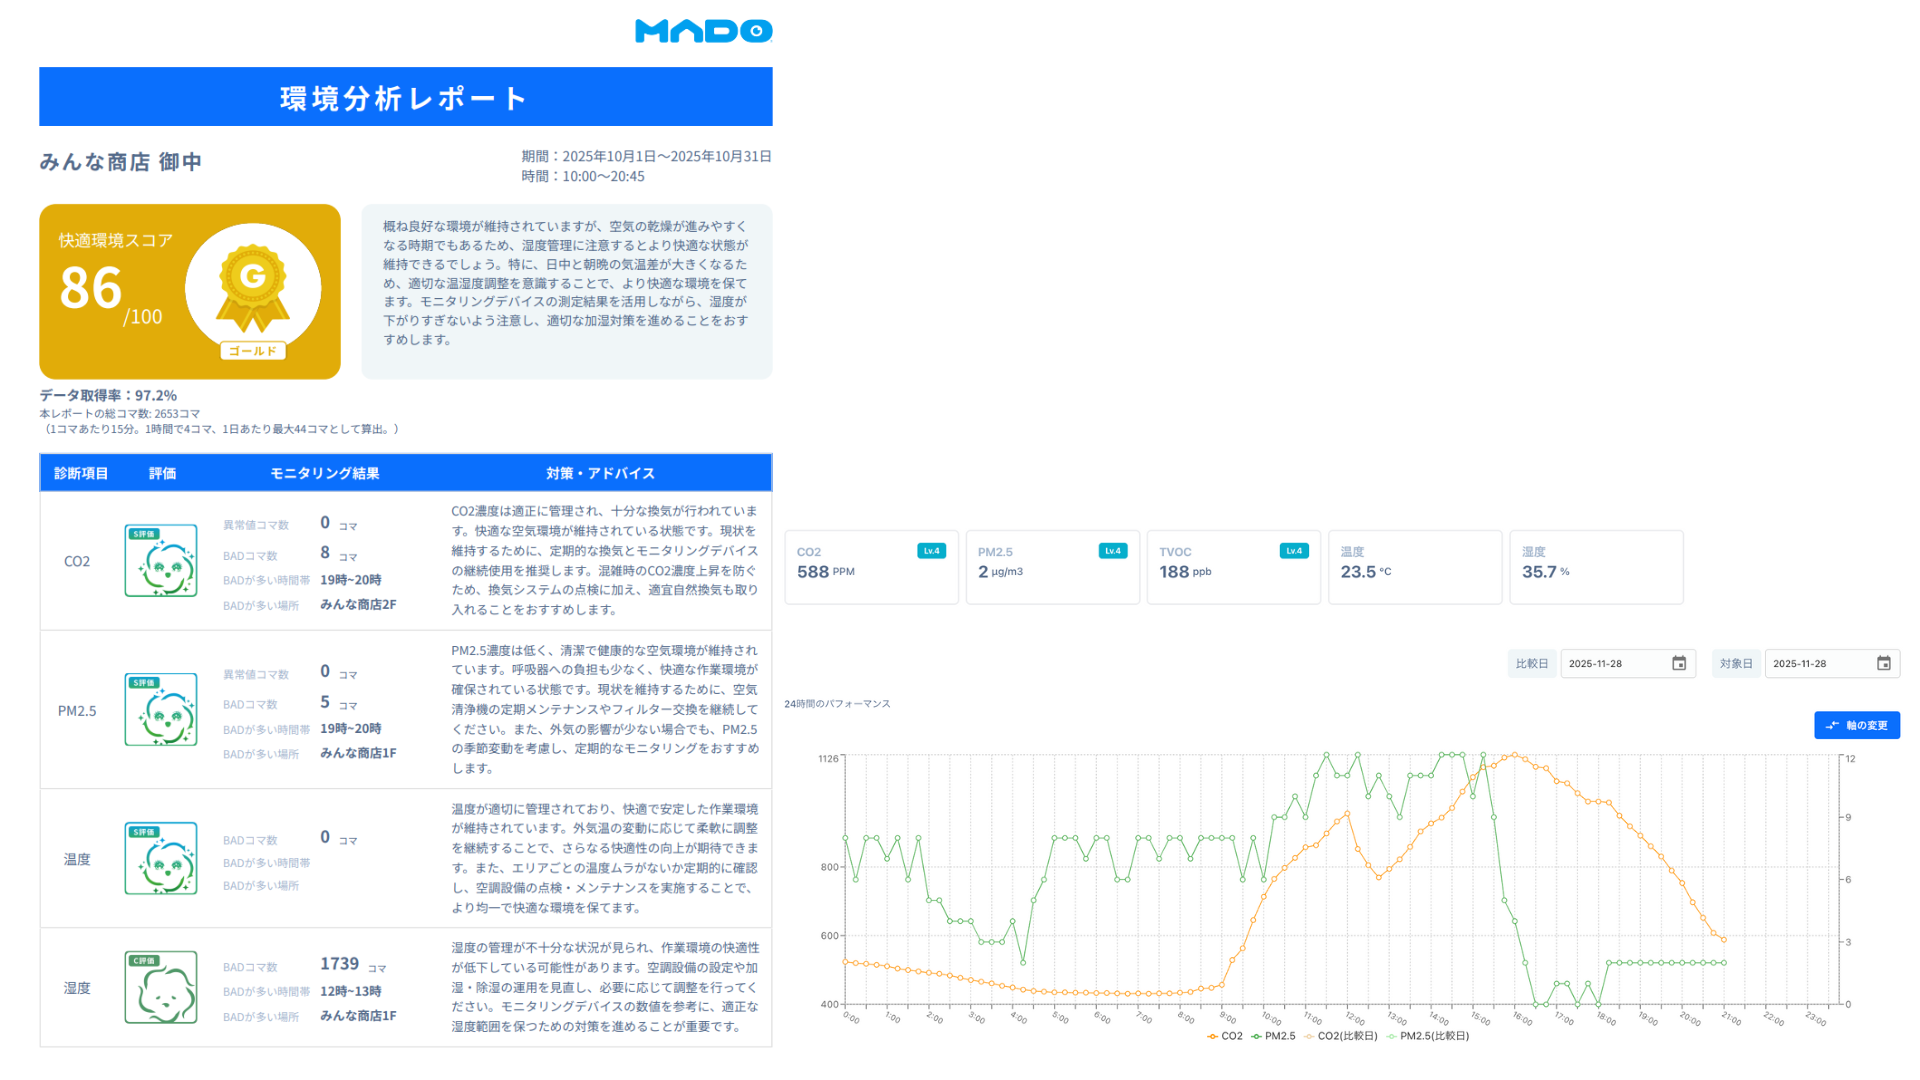Select the CO2 588 PPM card

point(871,568)
